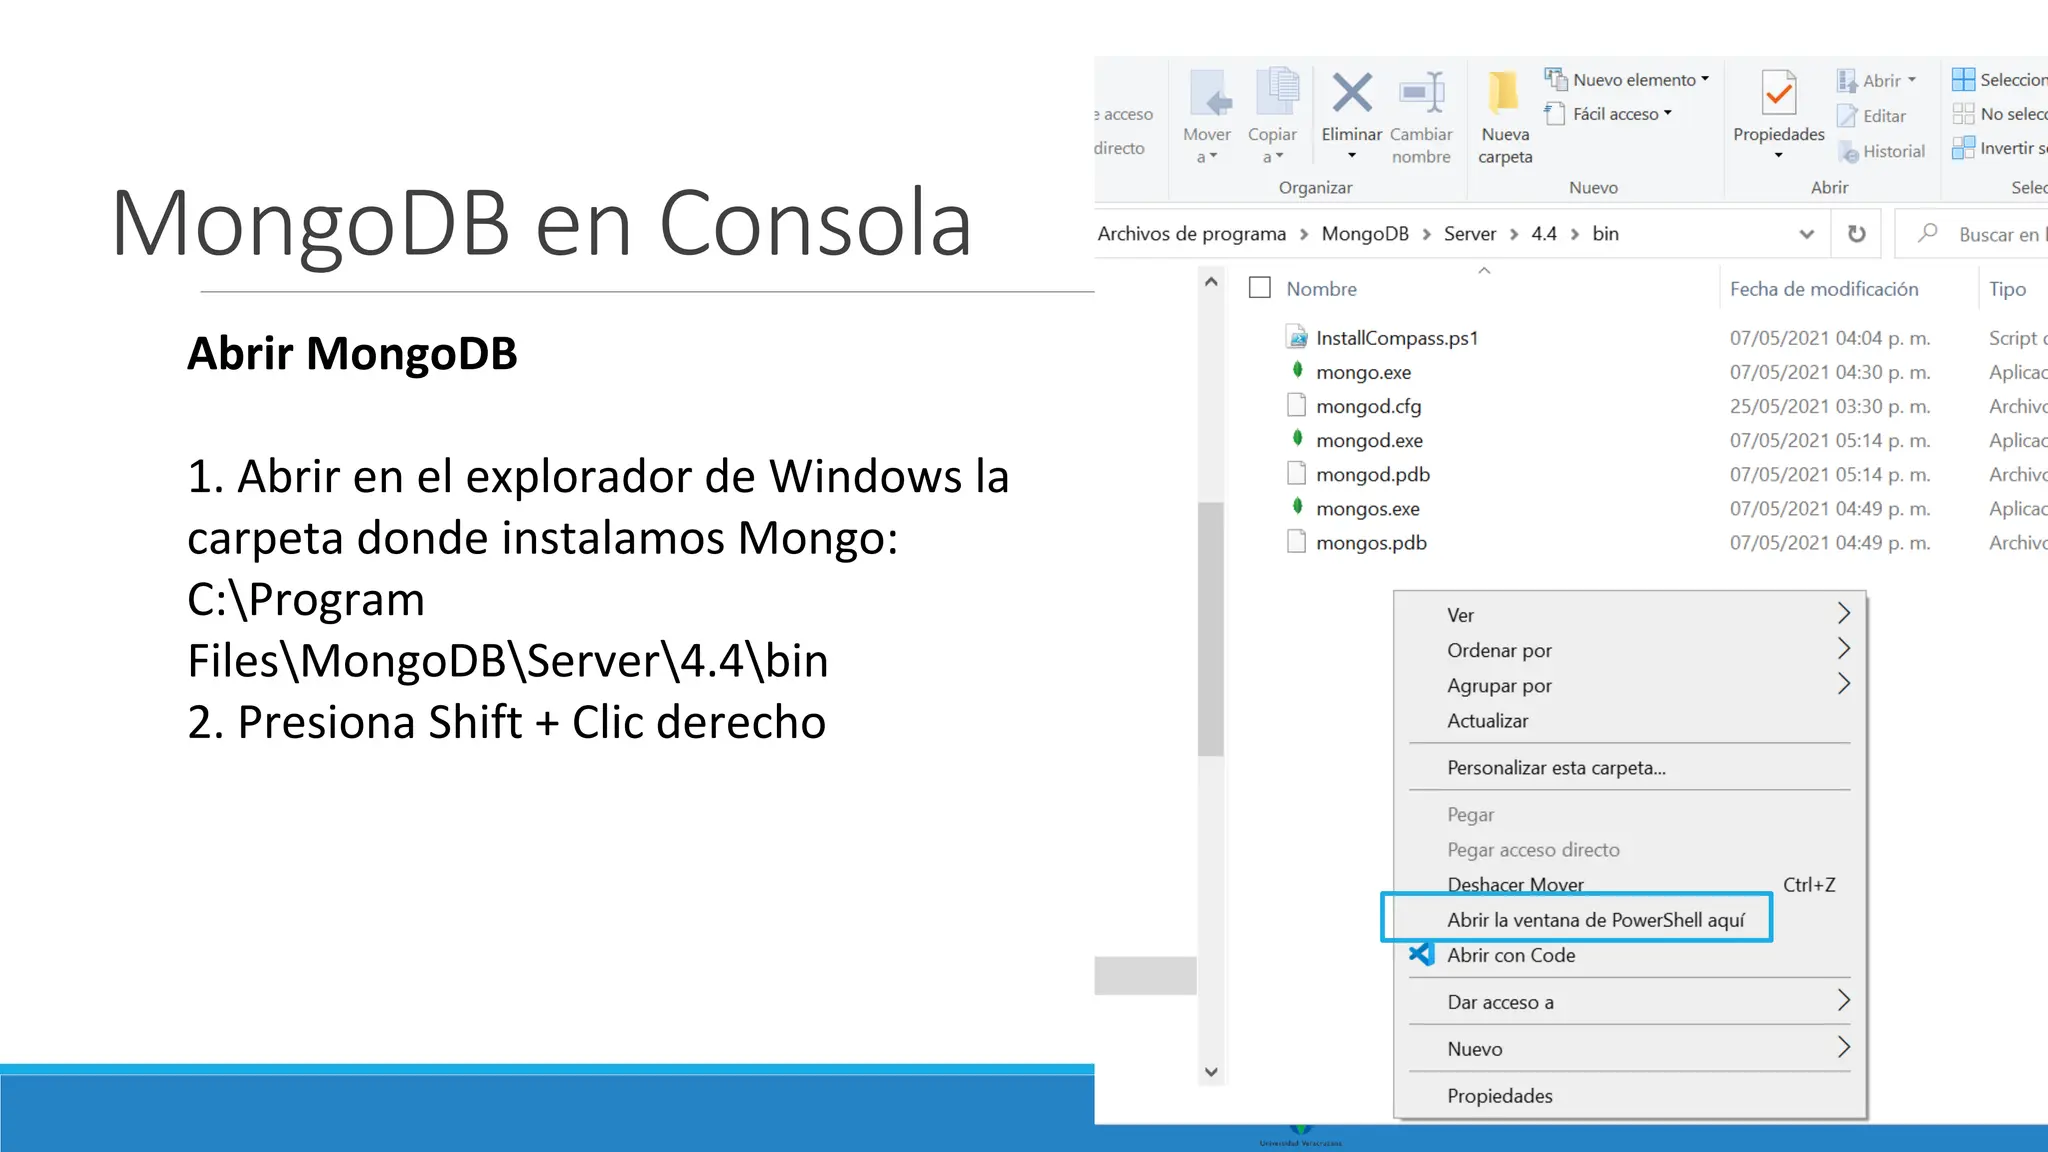Open the Eliminar dropdown arrow
This screenshot has width=2048, height=1152.
pos(1352,156)
